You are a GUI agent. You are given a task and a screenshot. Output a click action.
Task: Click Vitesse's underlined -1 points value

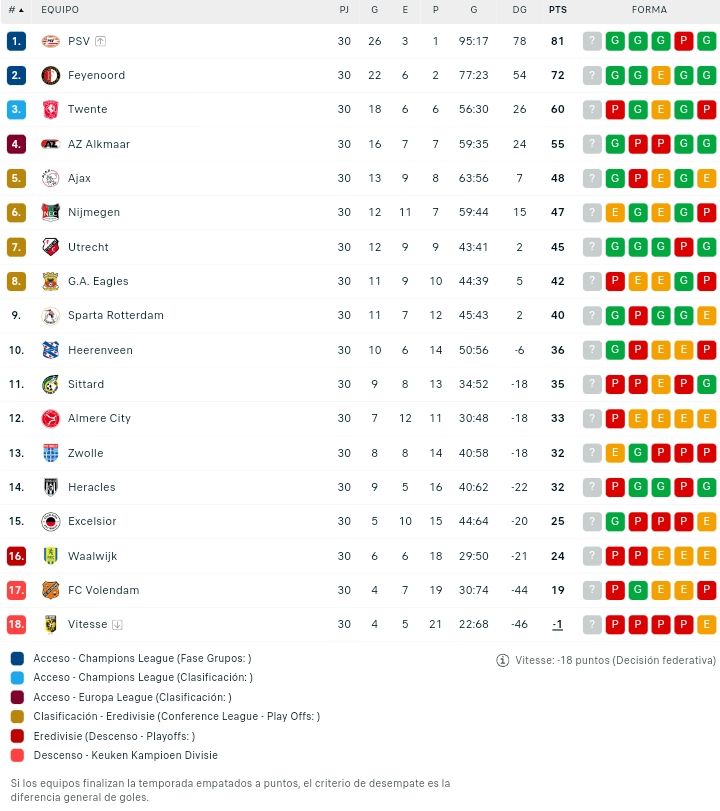click(557, 624)
